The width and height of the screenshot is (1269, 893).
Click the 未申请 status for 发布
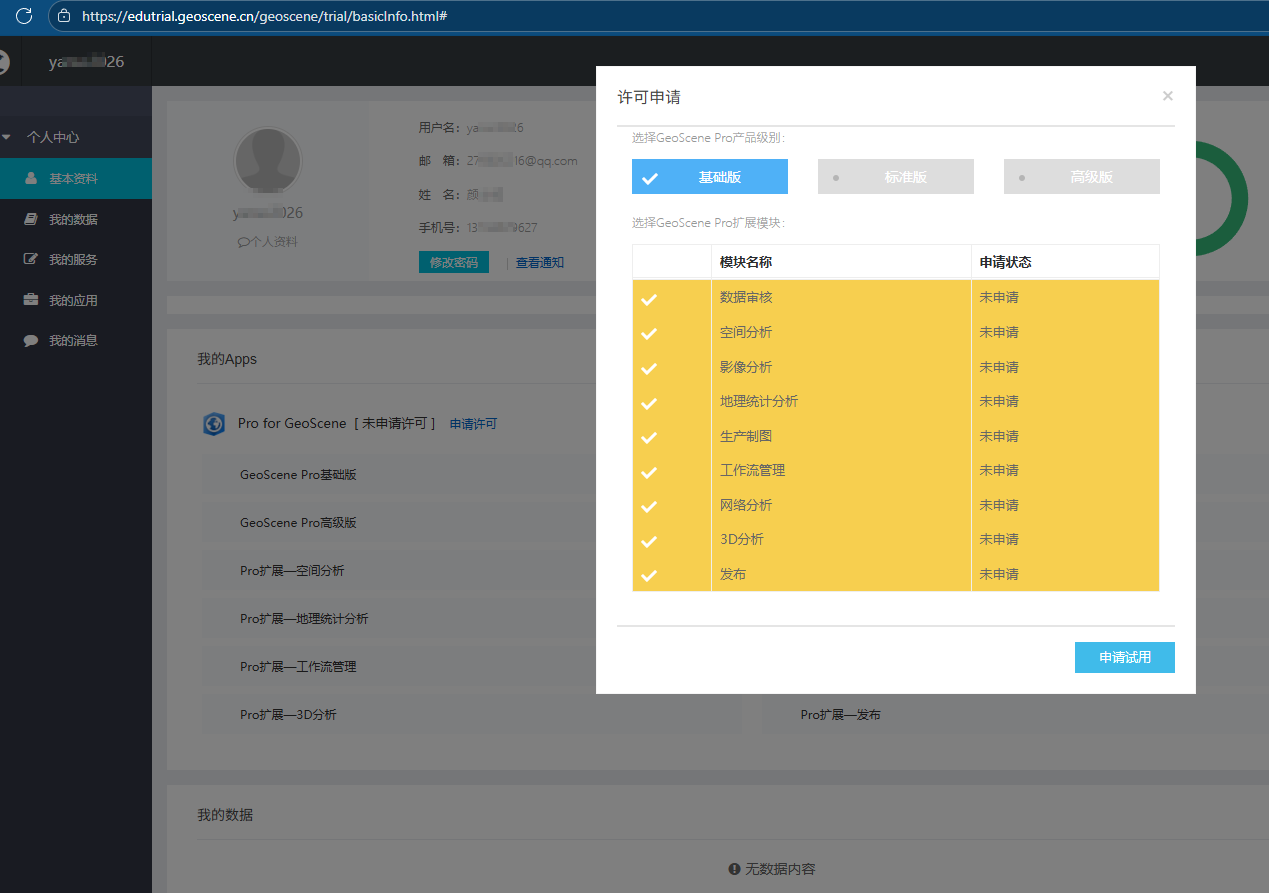[999, 574]
